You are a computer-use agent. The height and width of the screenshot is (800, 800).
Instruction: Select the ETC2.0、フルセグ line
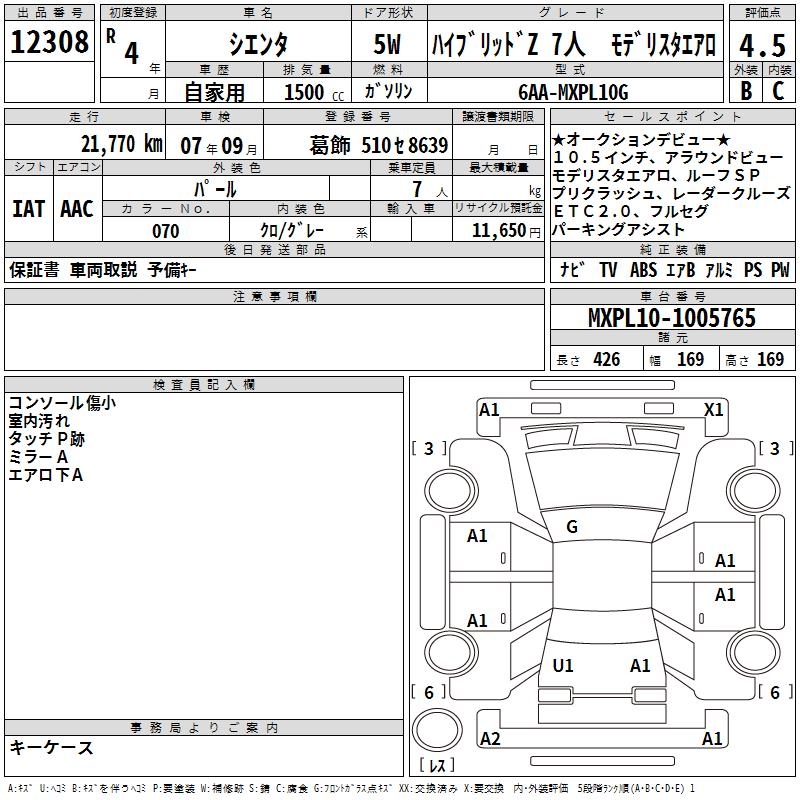click(630, 211)
